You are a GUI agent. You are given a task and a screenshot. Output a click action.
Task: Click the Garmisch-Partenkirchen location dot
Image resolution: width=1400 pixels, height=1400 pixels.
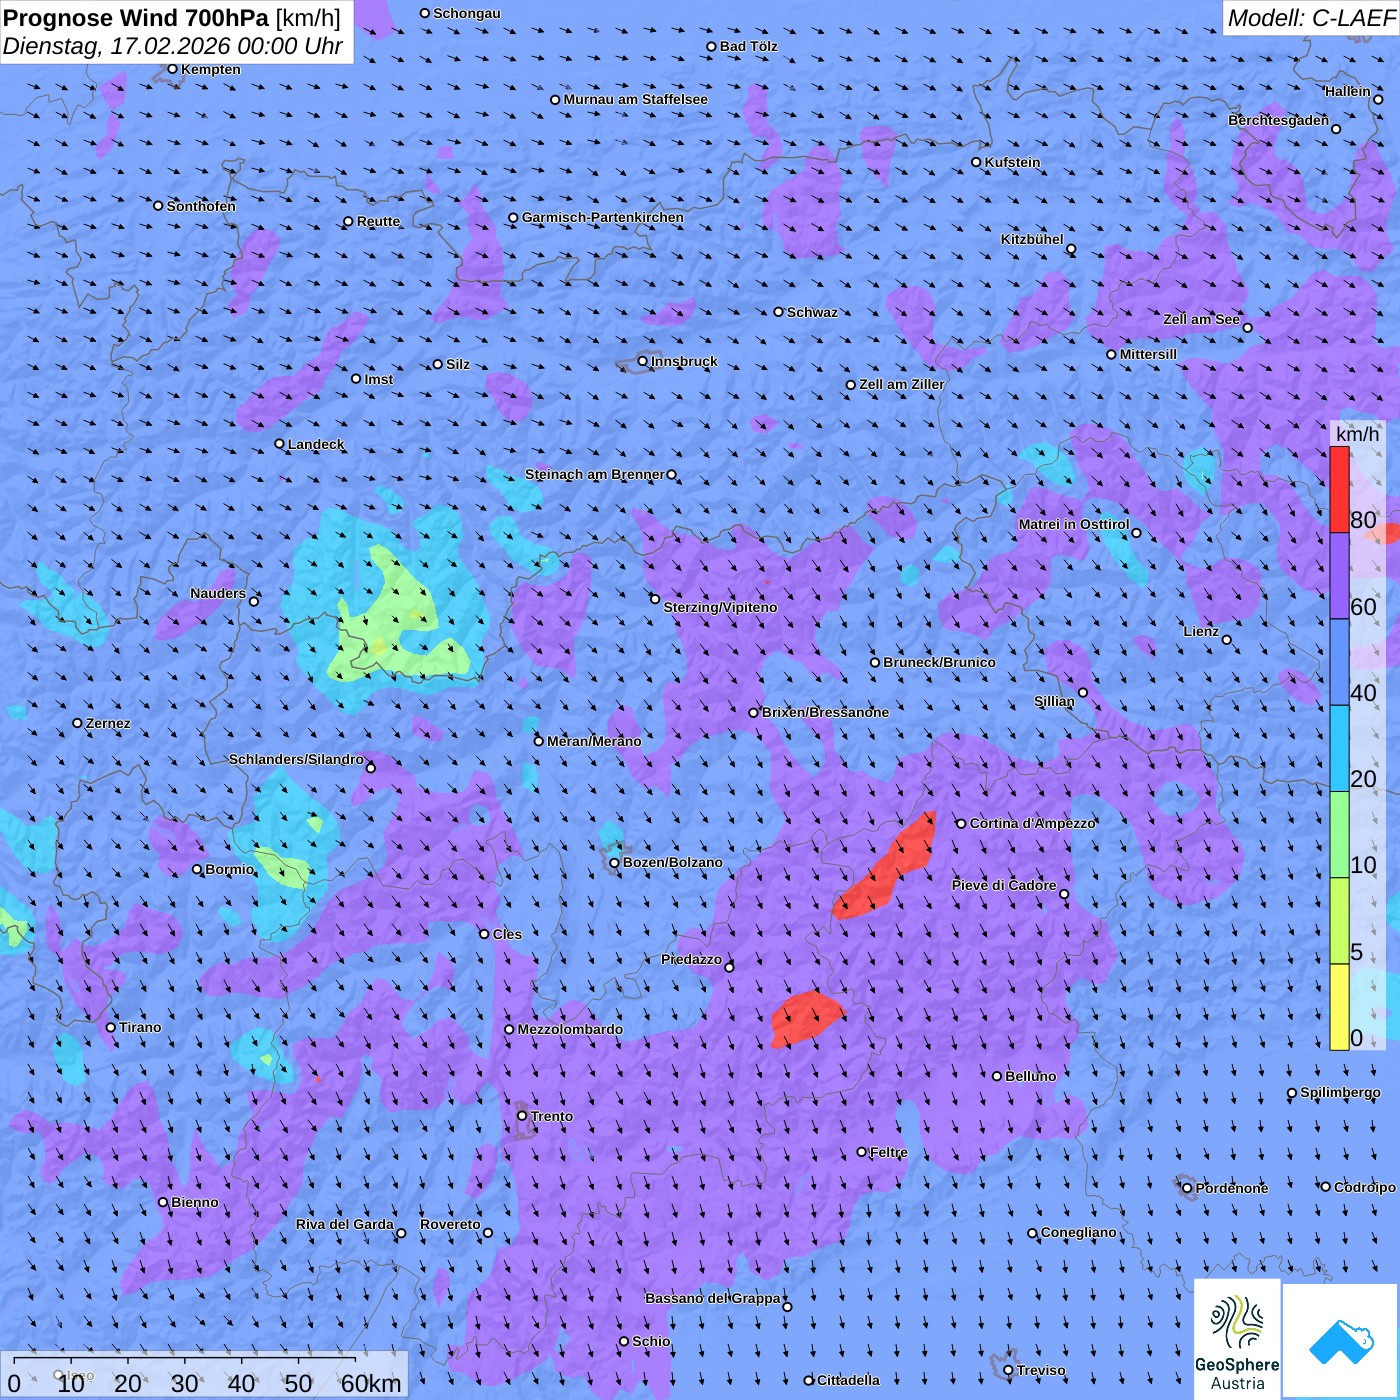pos(514,217)
